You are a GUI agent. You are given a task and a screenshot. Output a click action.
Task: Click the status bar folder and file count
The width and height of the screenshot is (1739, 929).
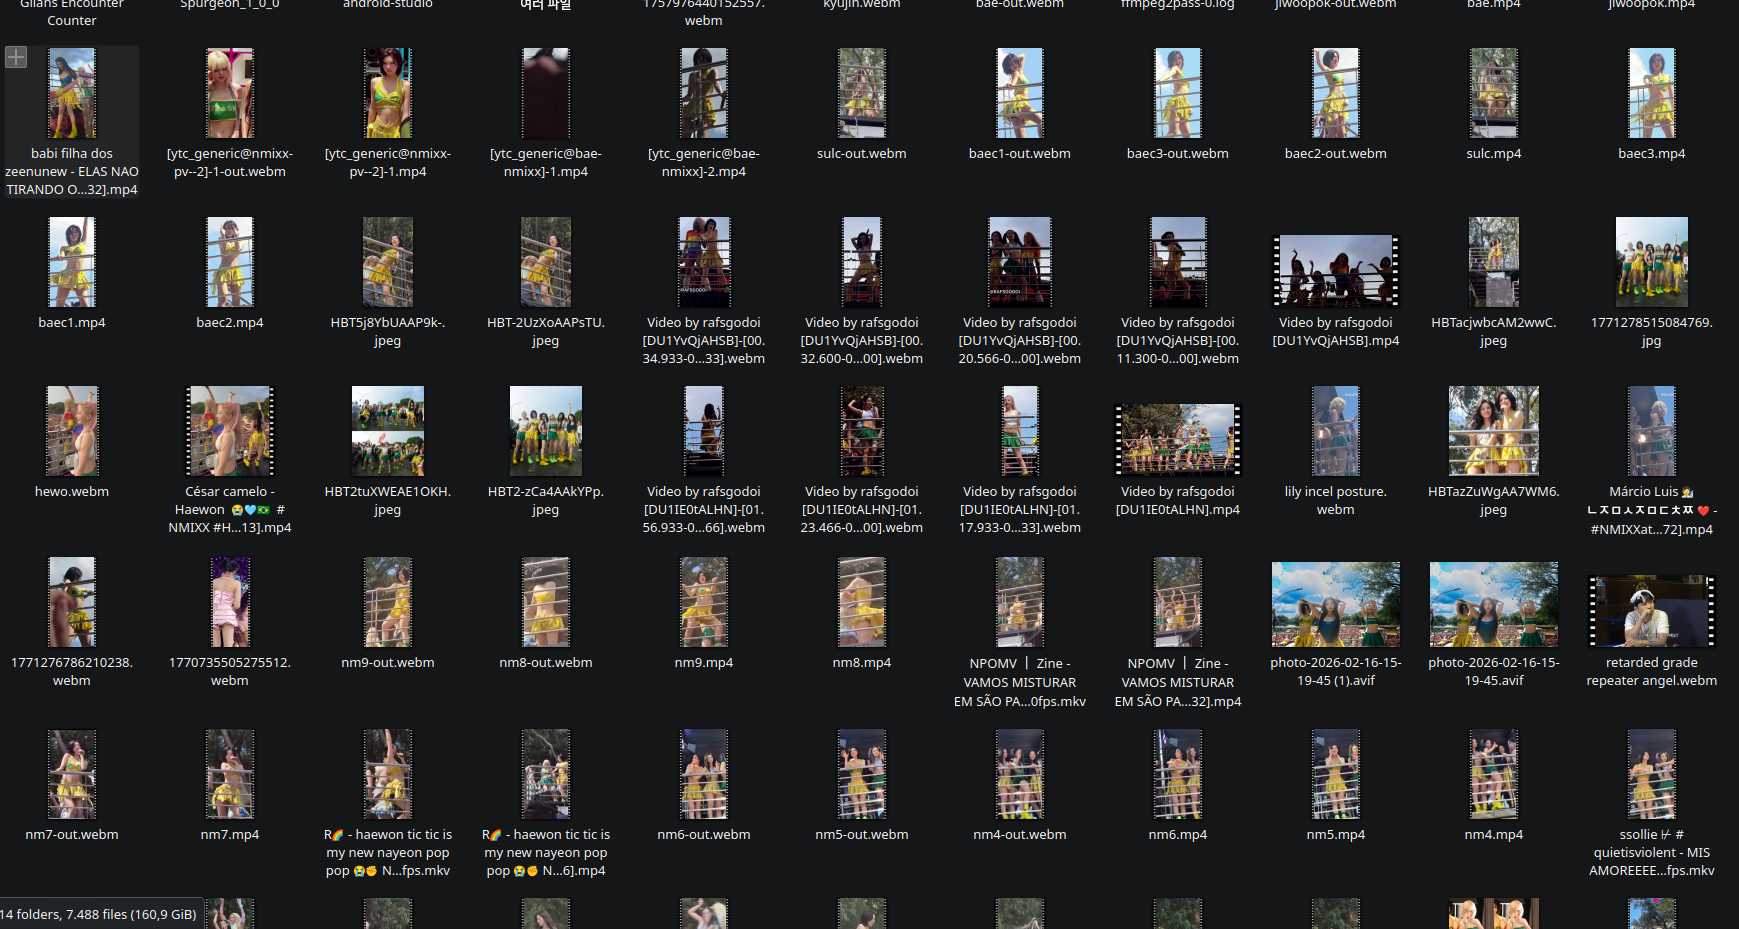98,915
